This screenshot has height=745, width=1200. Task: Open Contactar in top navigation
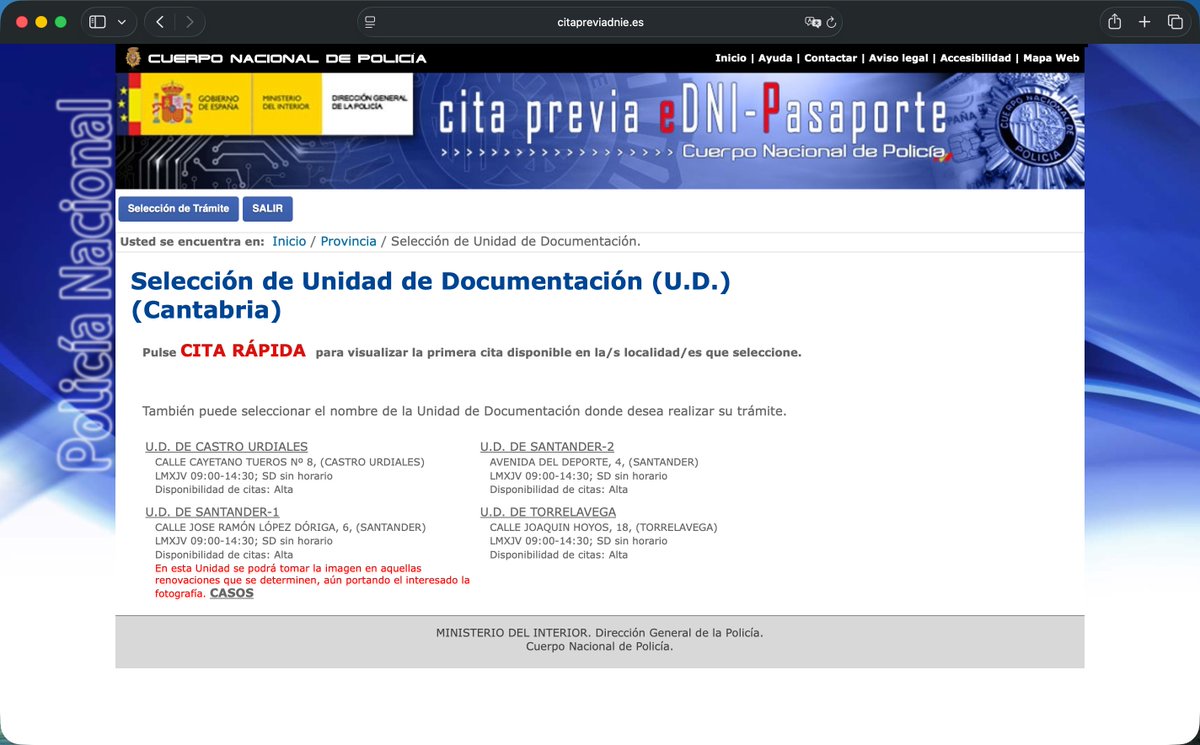pos(830,58)
